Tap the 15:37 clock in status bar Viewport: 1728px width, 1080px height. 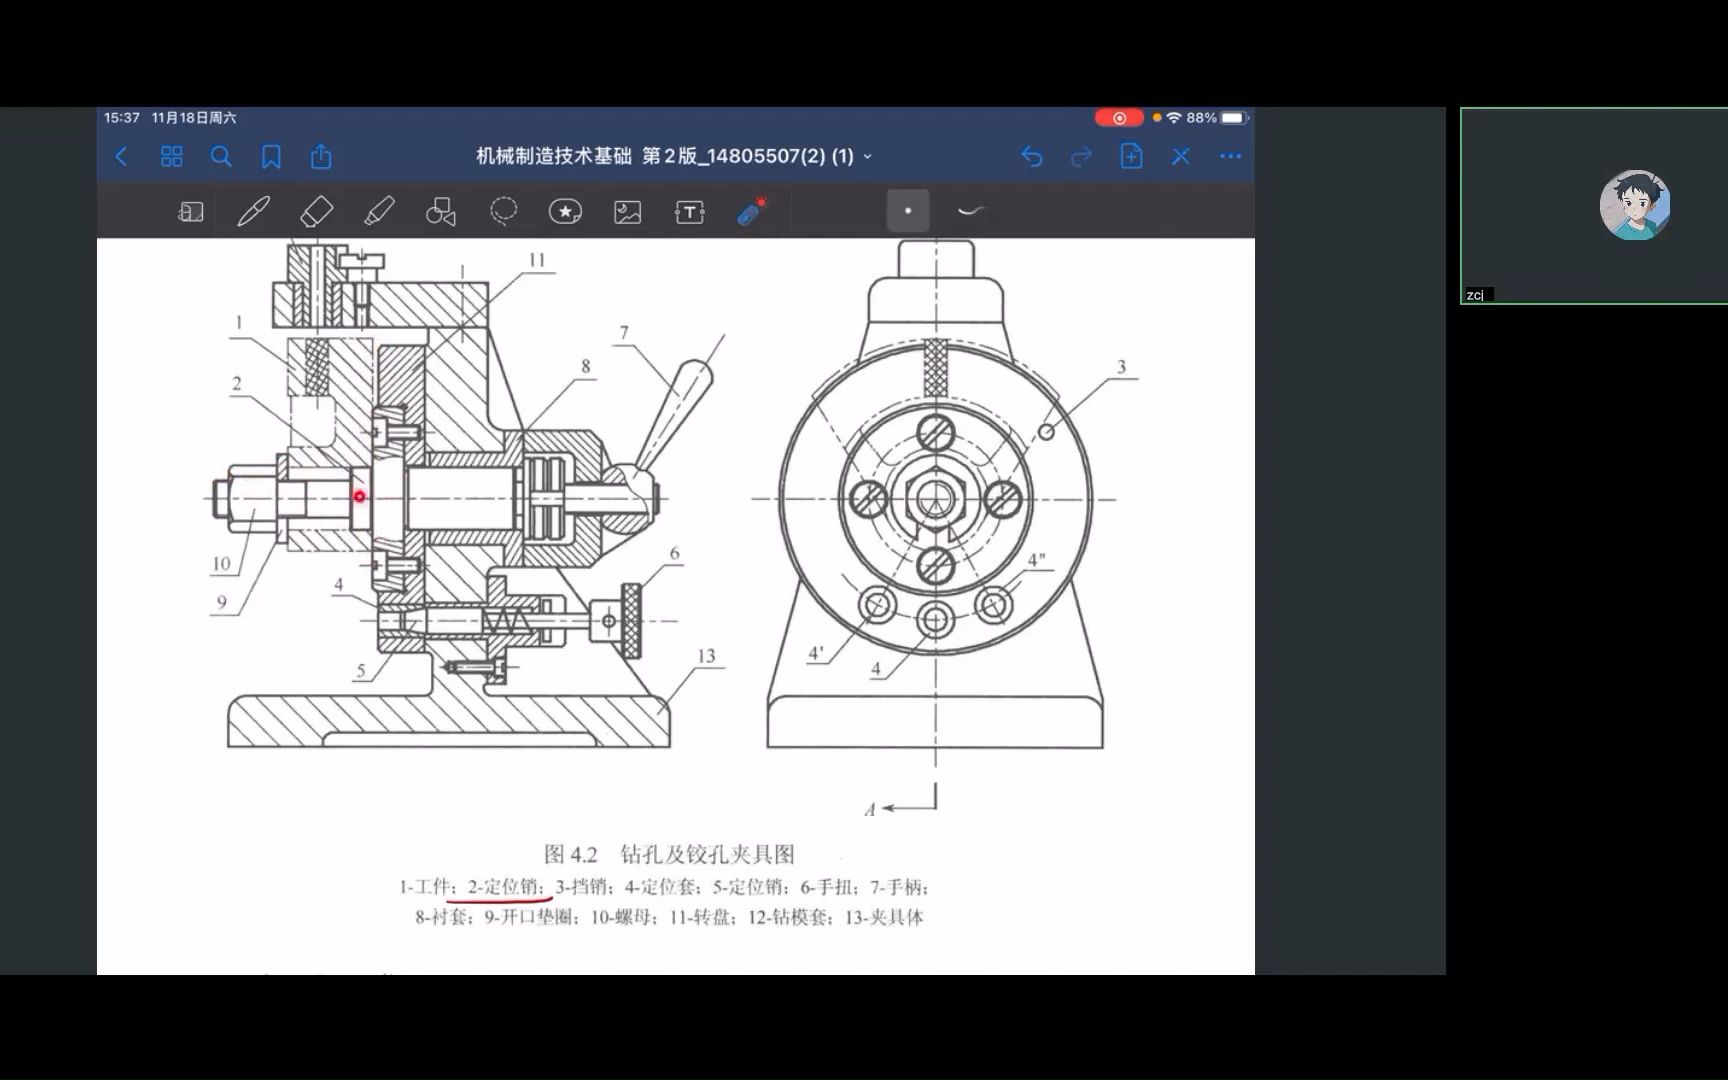pyautogui.click(x=122, y=118)
